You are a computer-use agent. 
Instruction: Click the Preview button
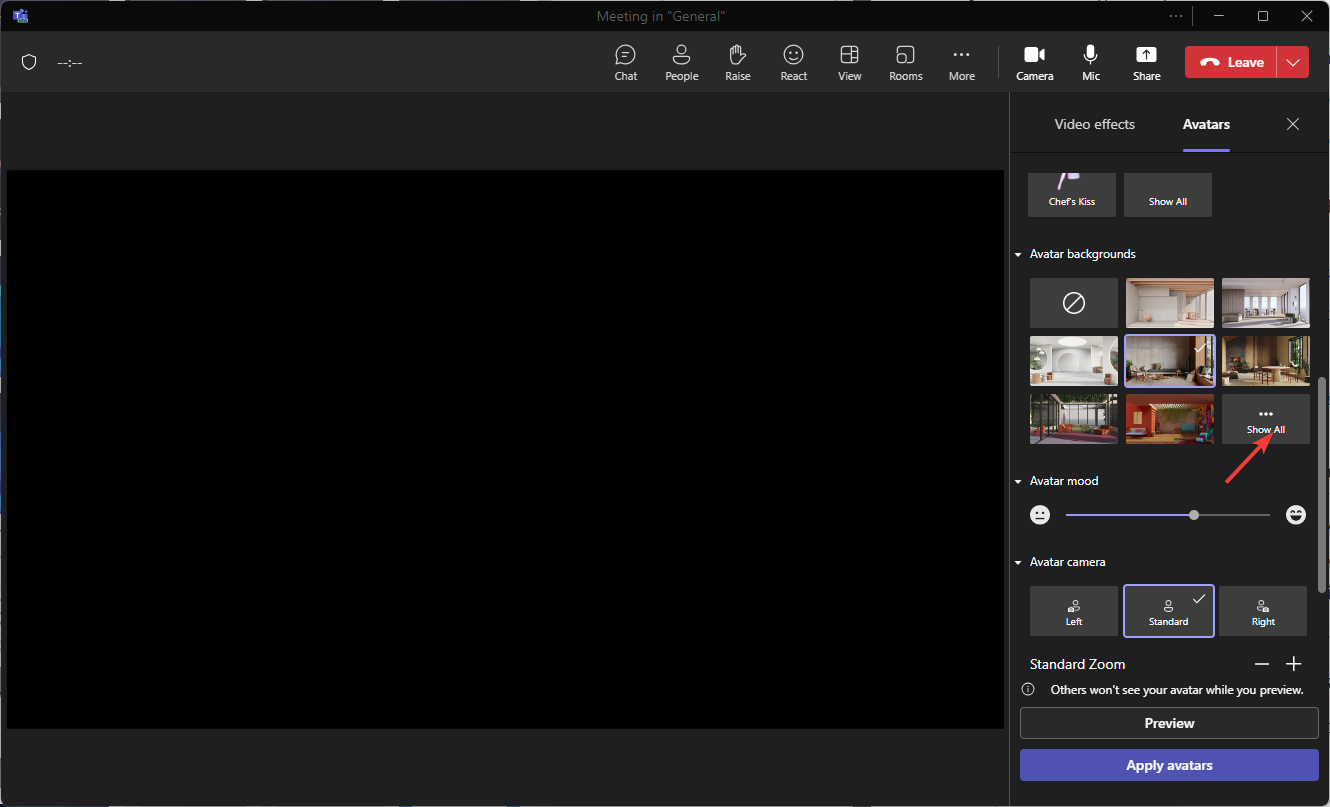(1169, 723)
